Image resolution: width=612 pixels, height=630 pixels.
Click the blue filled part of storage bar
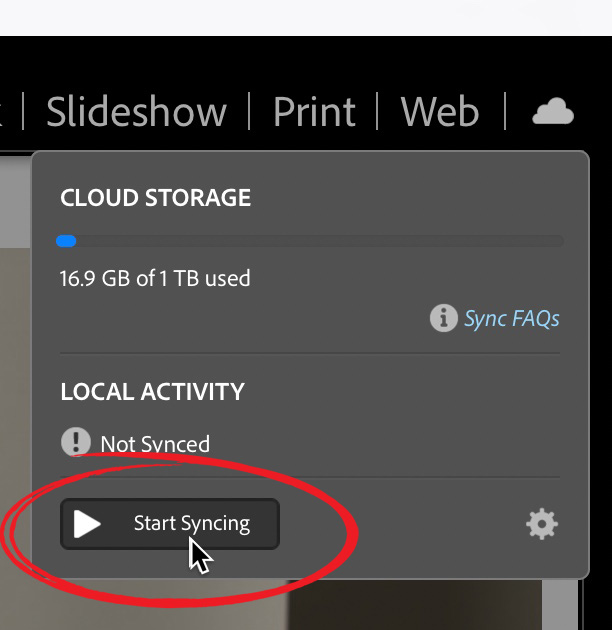pyautogui.click(x=66, y=241)
